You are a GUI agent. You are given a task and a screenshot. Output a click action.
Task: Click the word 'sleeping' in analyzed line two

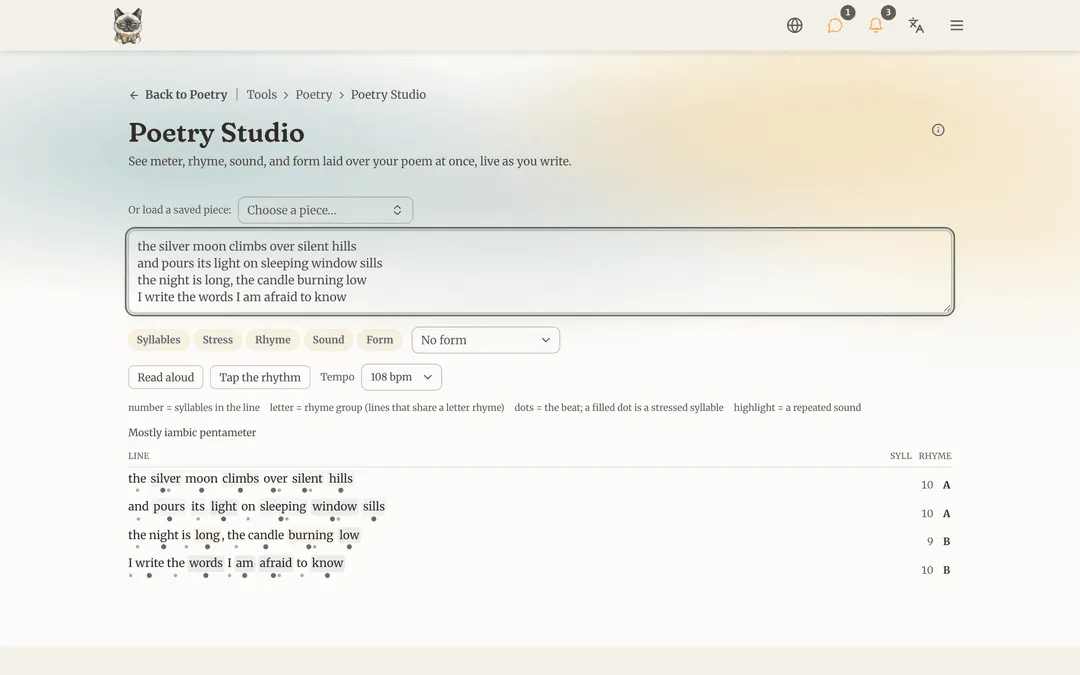282,506
